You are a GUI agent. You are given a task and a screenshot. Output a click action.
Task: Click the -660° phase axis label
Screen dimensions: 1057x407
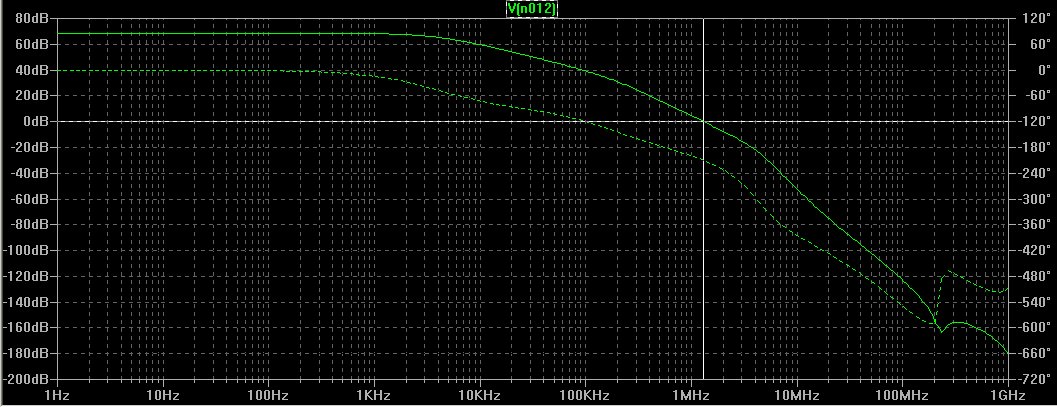coord(1033,353)
